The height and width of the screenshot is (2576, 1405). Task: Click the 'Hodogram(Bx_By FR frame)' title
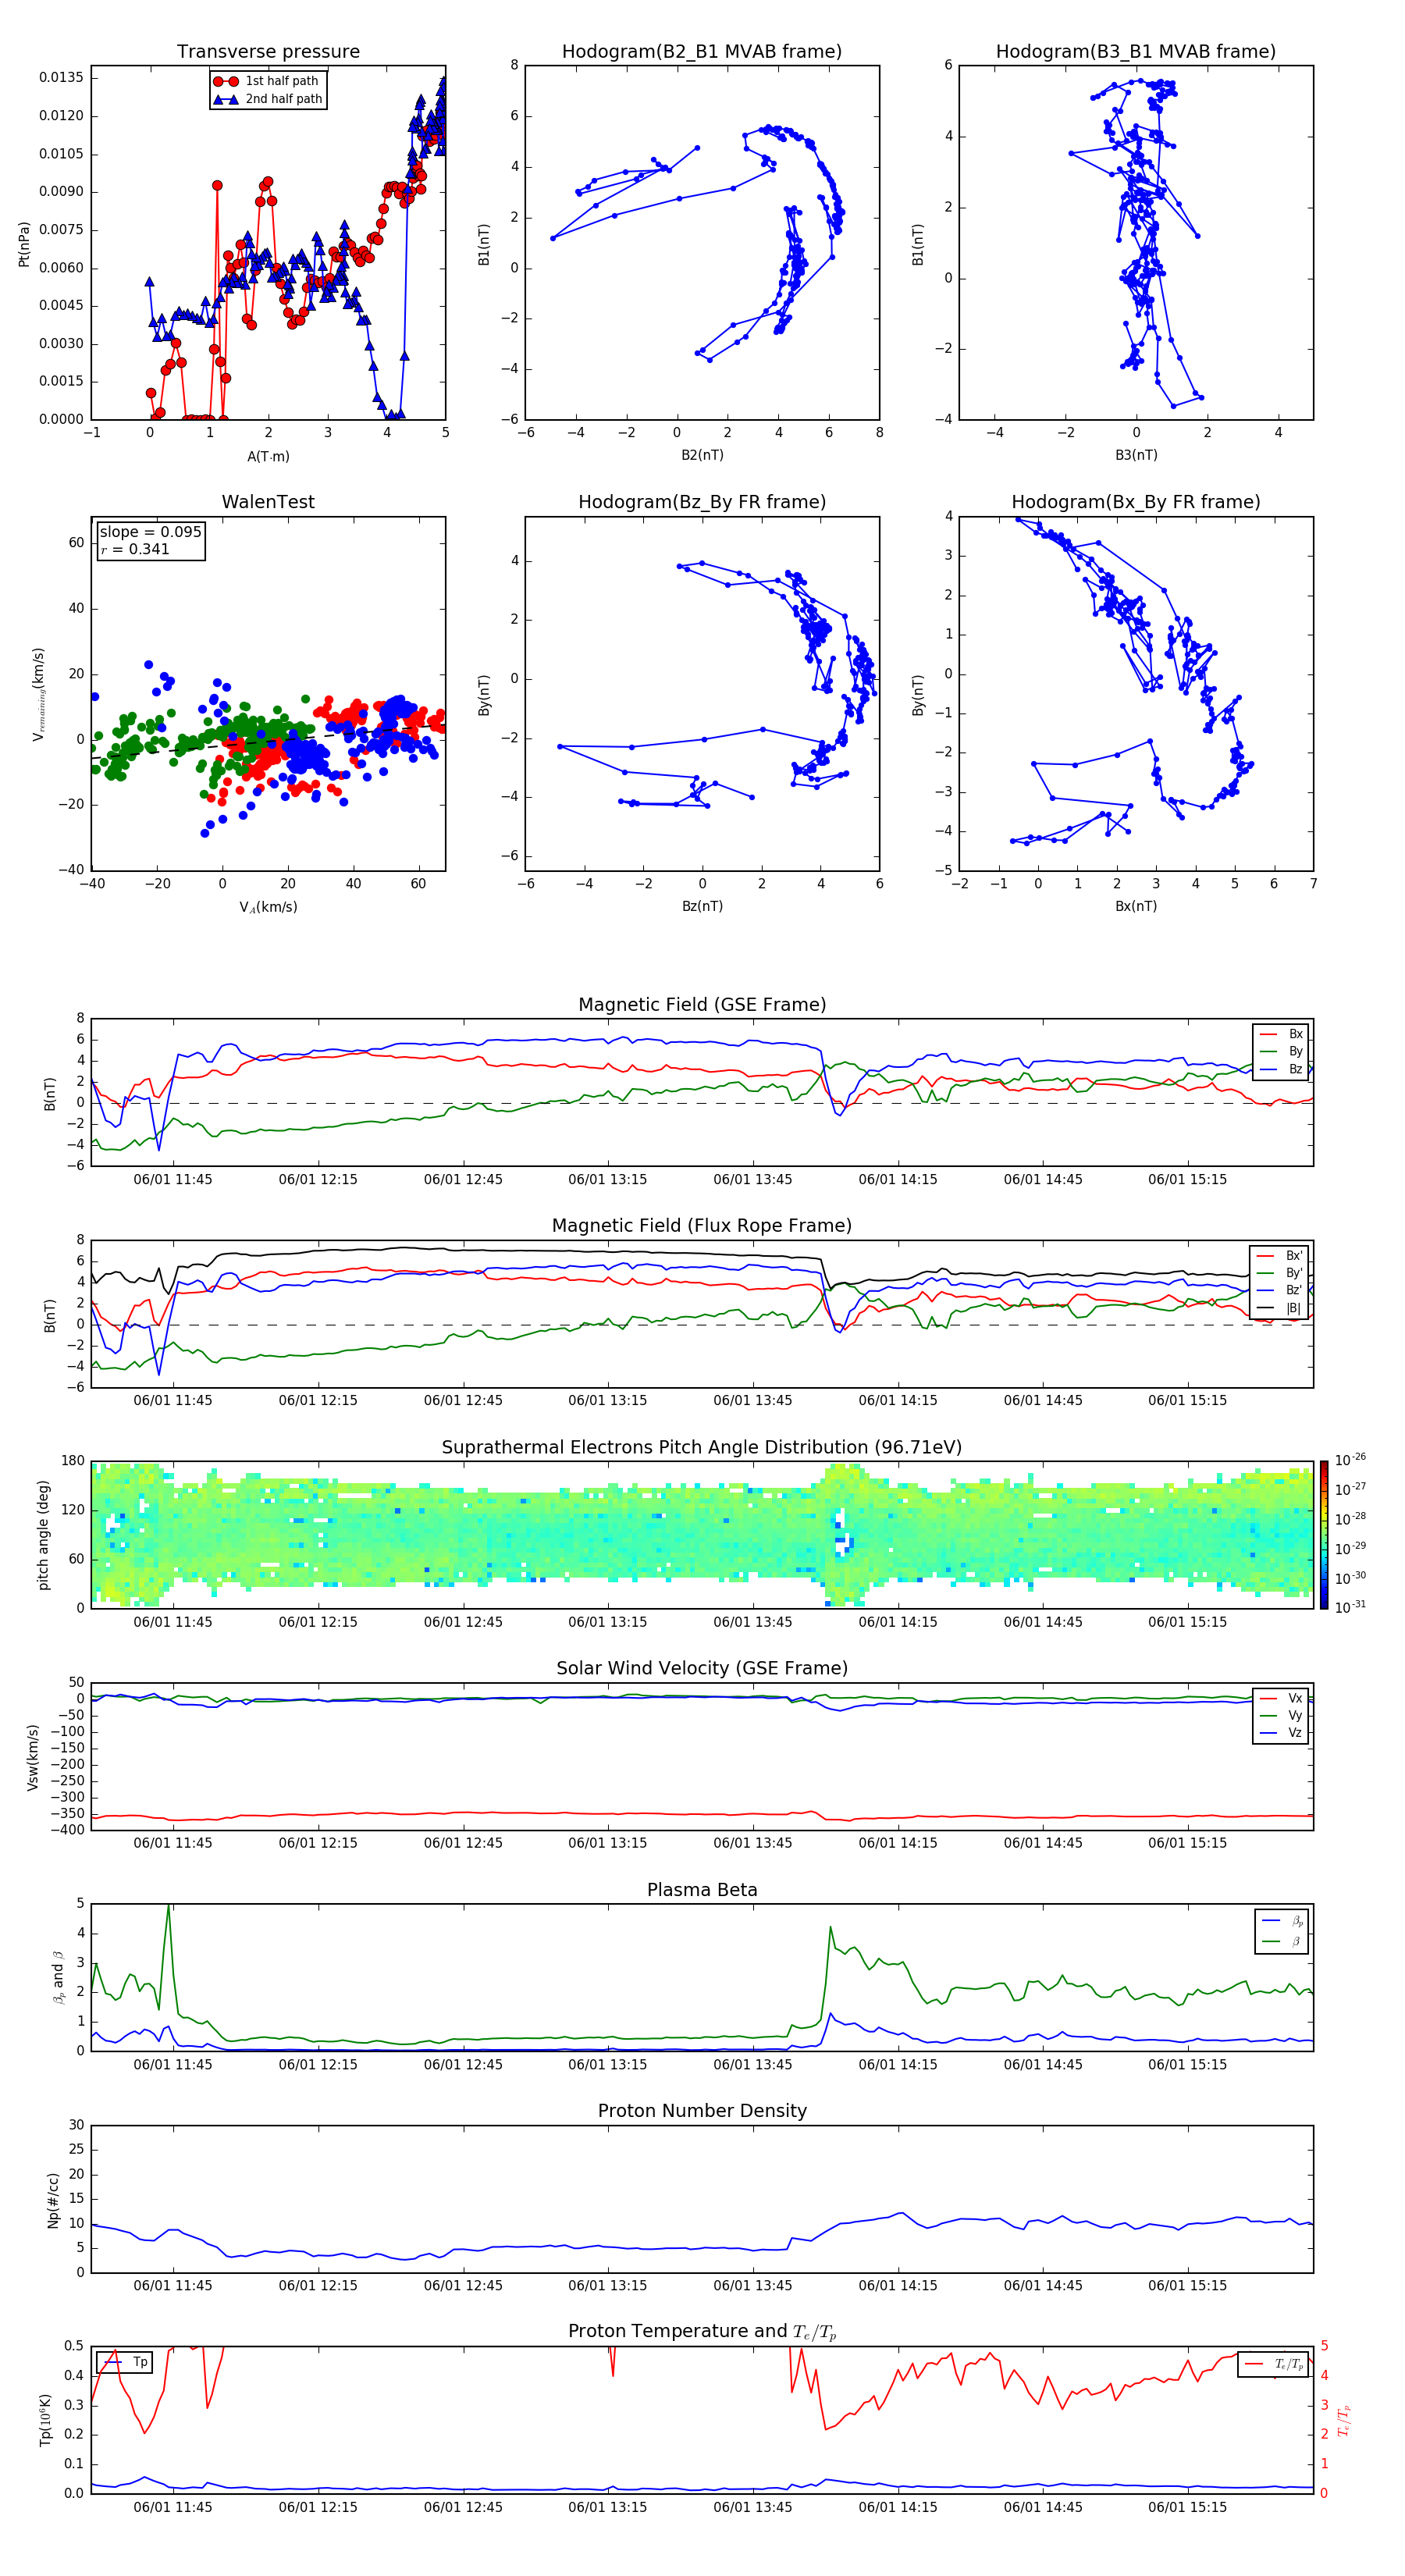pyautogui.click(x=1136, y=502)
